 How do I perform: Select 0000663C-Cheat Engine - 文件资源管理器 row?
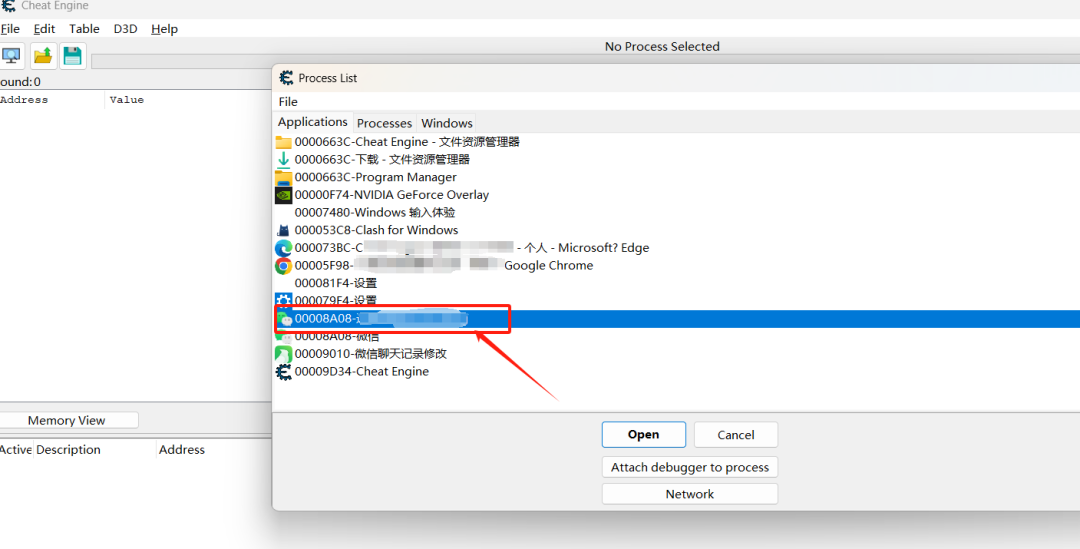click(676, 142)
